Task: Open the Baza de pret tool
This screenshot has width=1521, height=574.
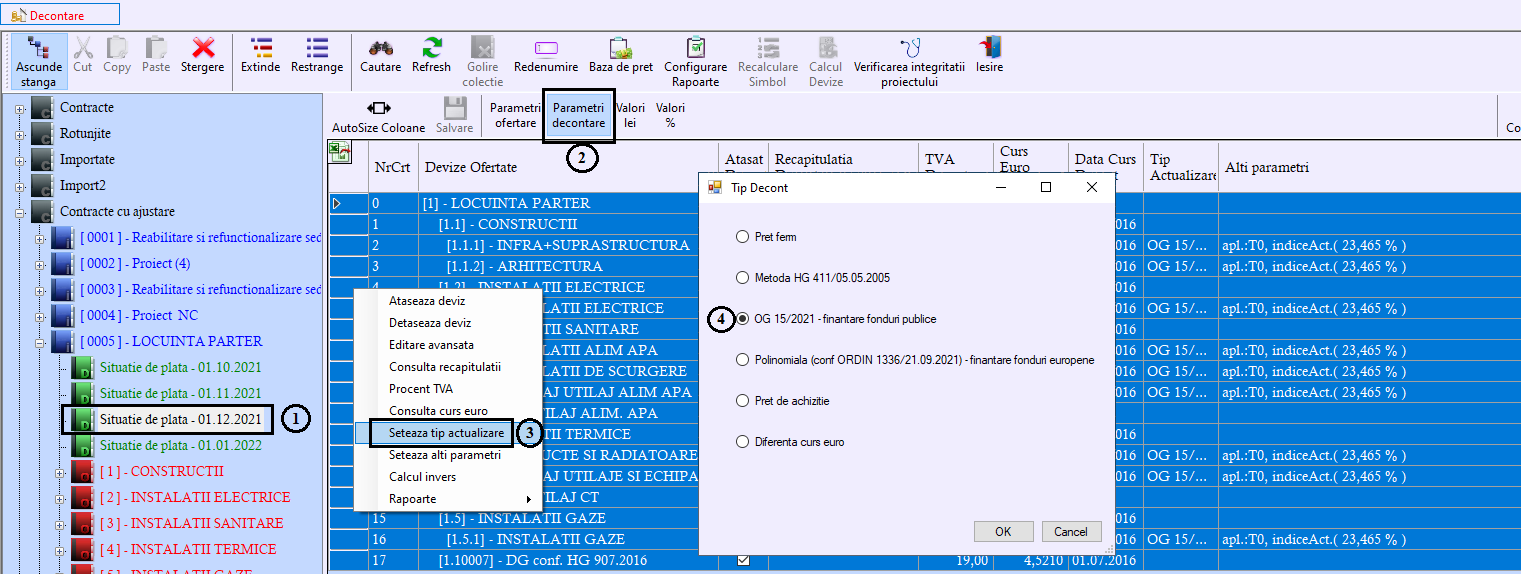Action: (620, 55)
